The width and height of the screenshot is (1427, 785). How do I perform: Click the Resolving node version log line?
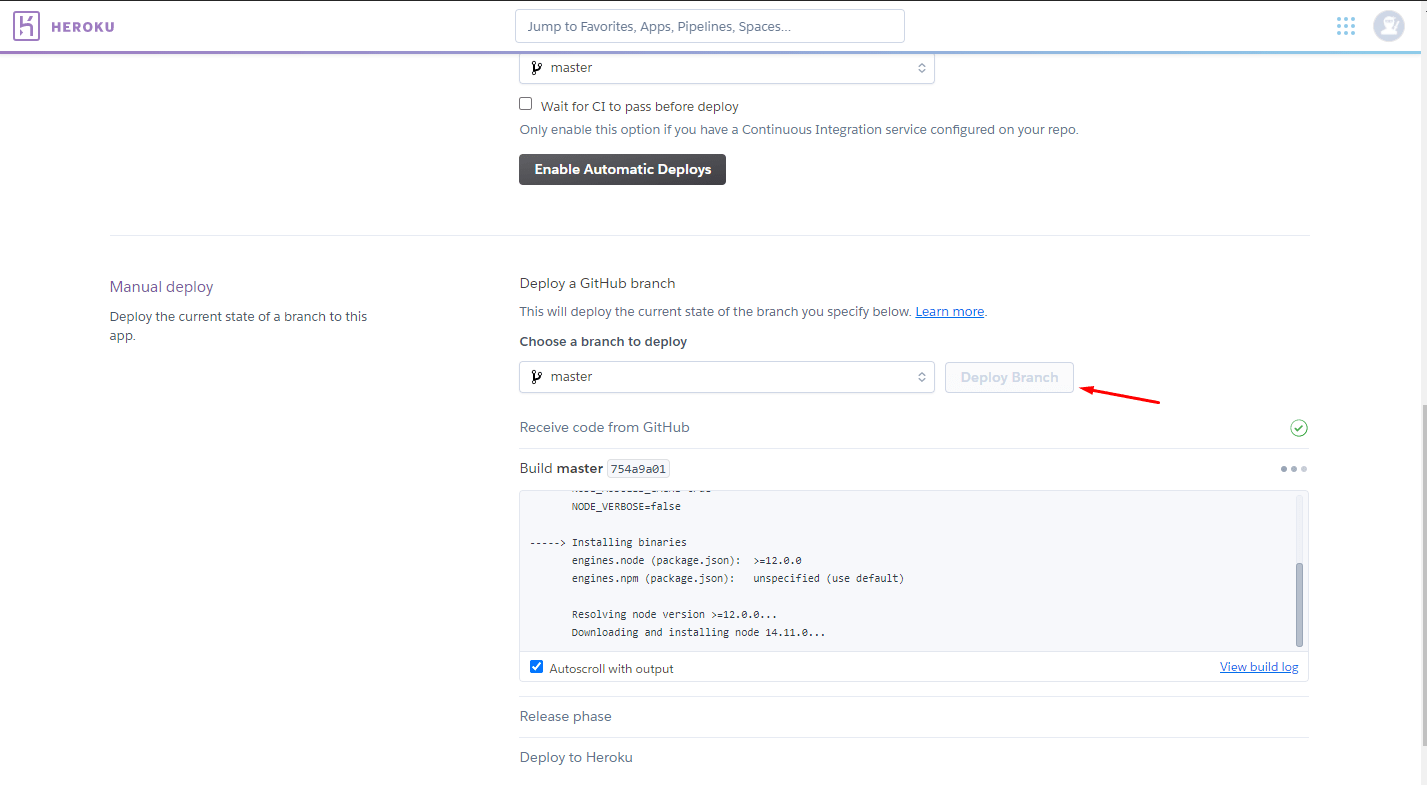coord(675,615)
